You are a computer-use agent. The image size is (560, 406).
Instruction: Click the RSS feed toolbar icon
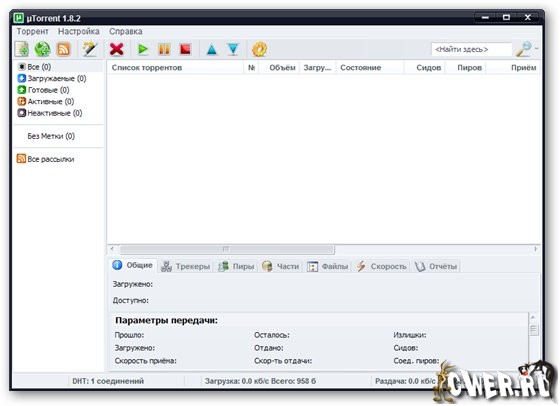(64, 49)
